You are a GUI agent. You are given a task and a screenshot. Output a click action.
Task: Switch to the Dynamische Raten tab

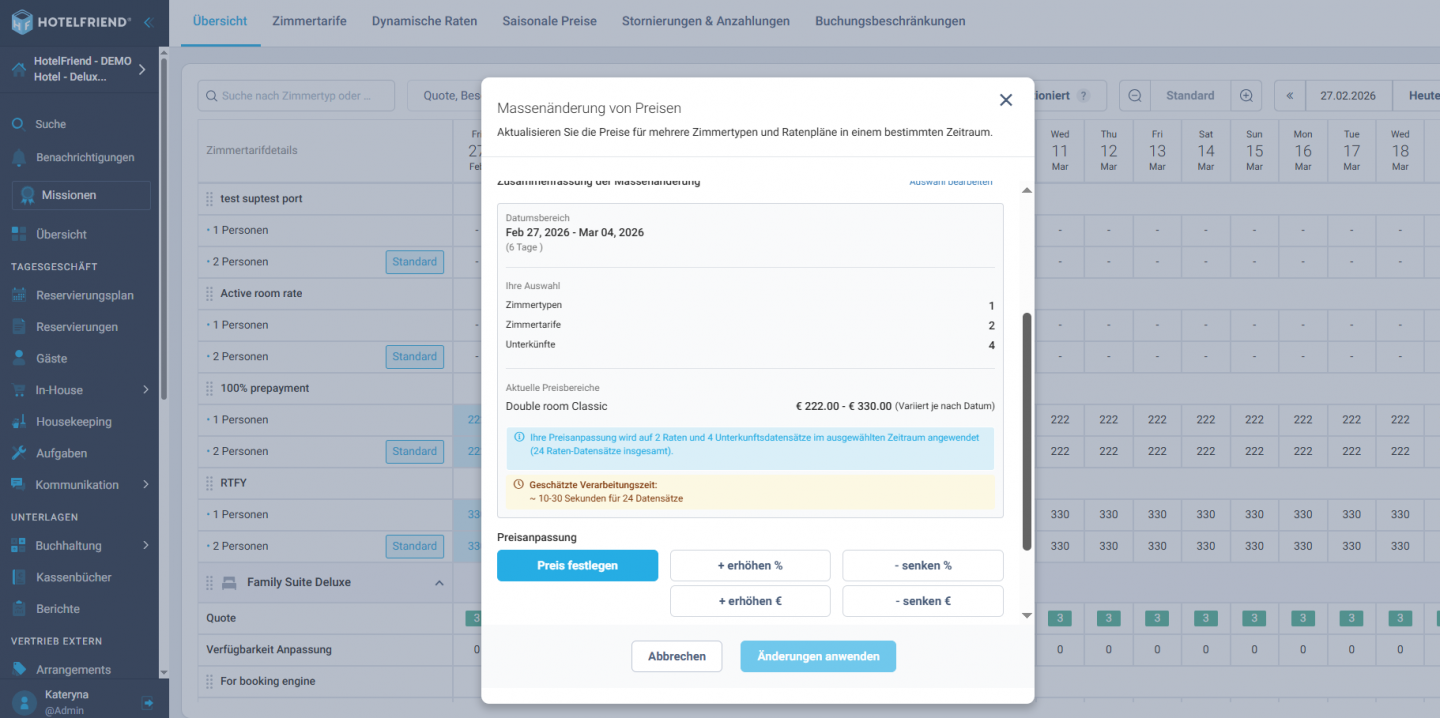(424, 20)
